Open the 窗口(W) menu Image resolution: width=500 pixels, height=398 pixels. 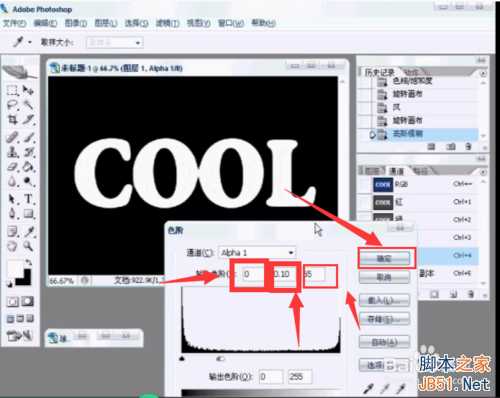(231, 23)
